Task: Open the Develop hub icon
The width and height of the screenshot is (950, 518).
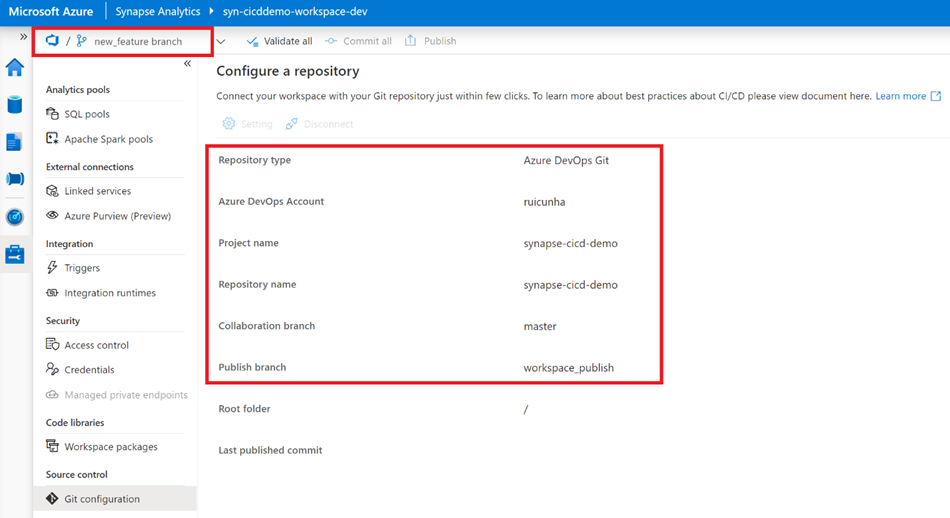Action: (x=14, y=142)
